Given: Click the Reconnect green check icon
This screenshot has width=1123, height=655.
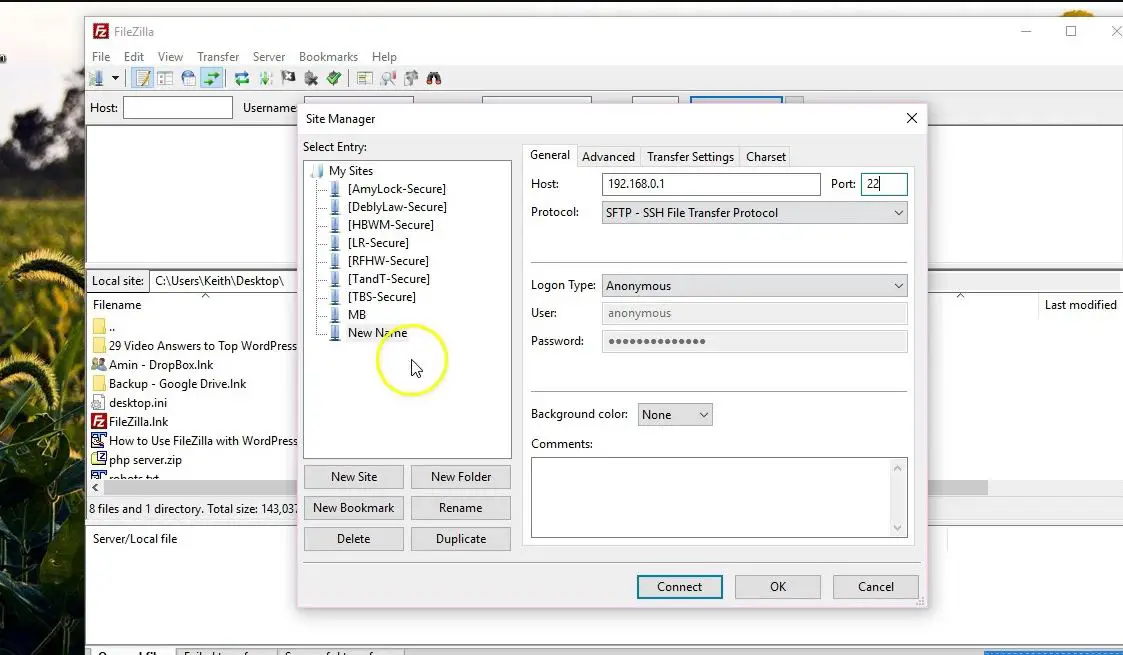Looking at the screenshot, I should coord(334,78).
